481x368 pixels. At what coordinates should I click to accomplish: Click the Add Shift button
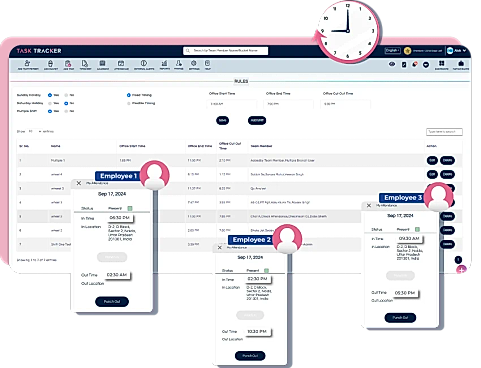[x=257, y=120]
